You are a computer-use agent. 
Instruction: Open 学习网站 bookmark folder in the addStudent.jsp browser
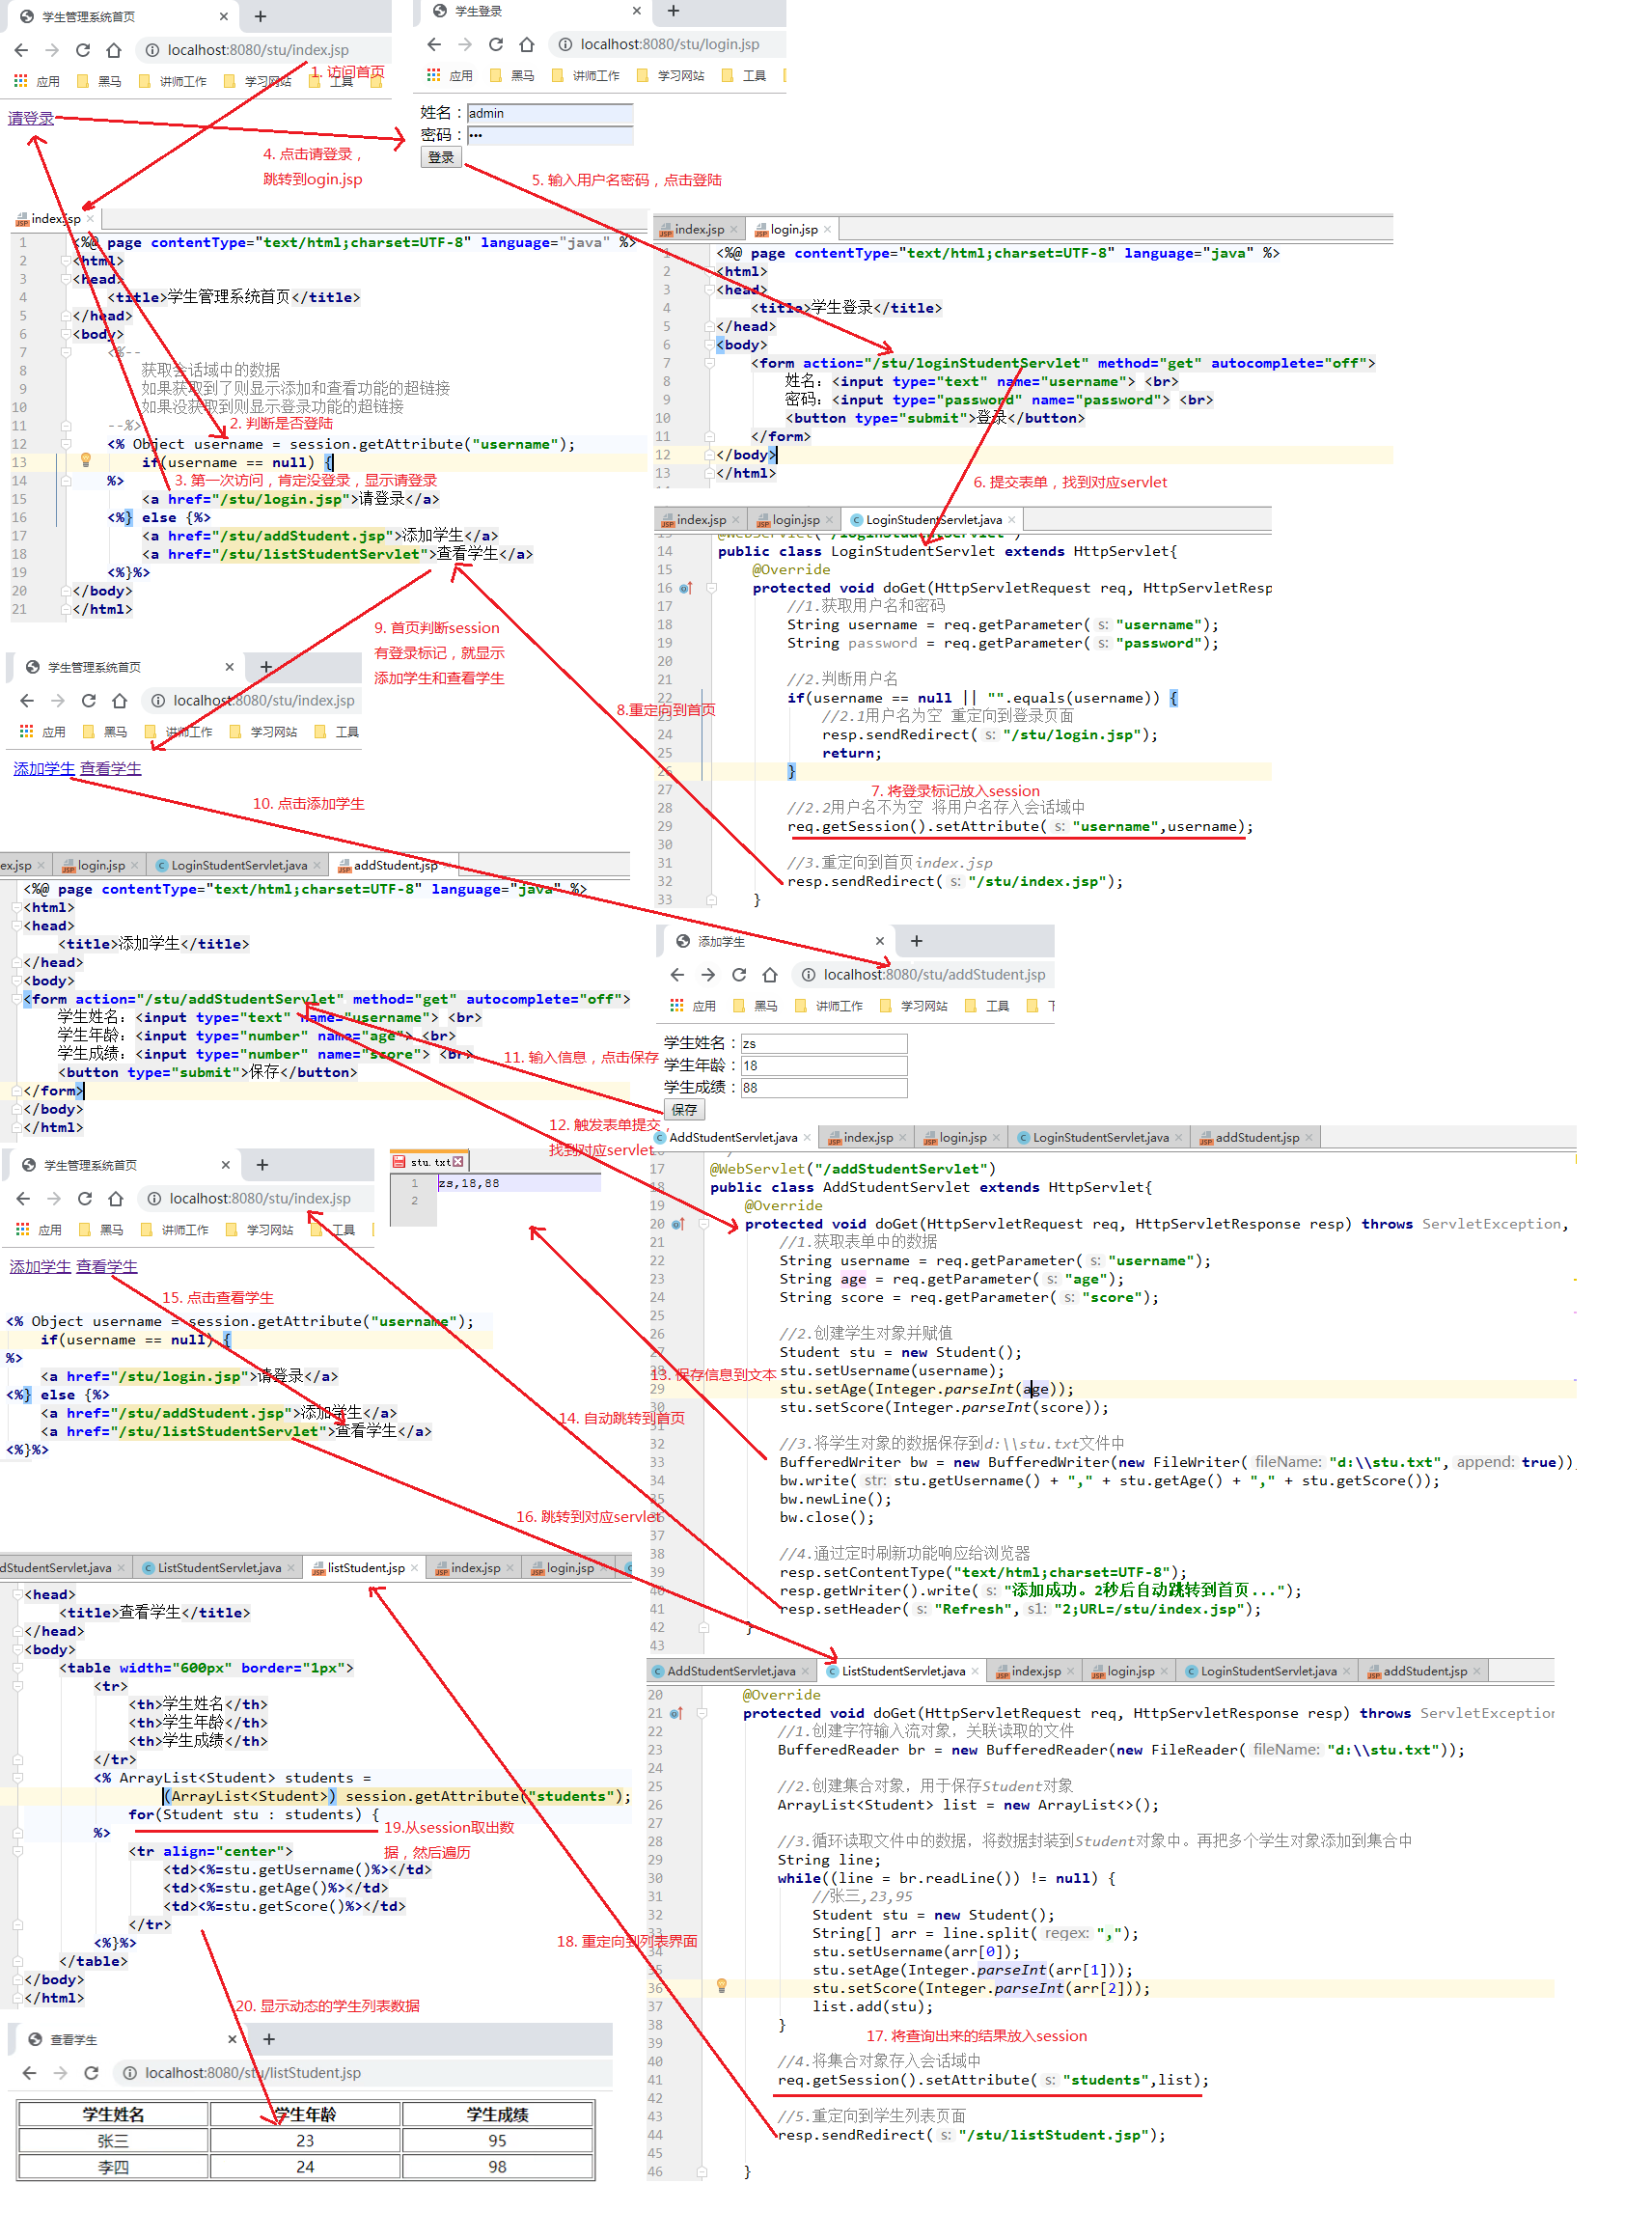click(x=913, y=1006)
